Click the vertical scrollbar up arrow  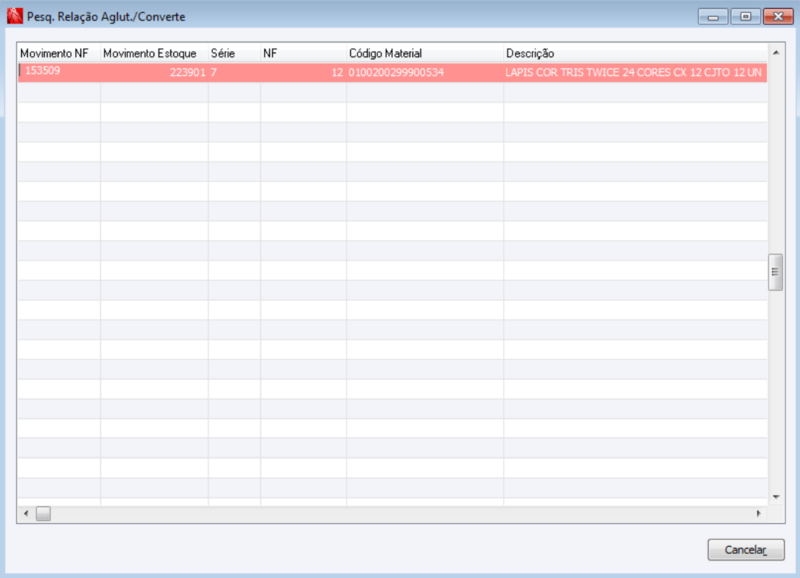[776, 53]
